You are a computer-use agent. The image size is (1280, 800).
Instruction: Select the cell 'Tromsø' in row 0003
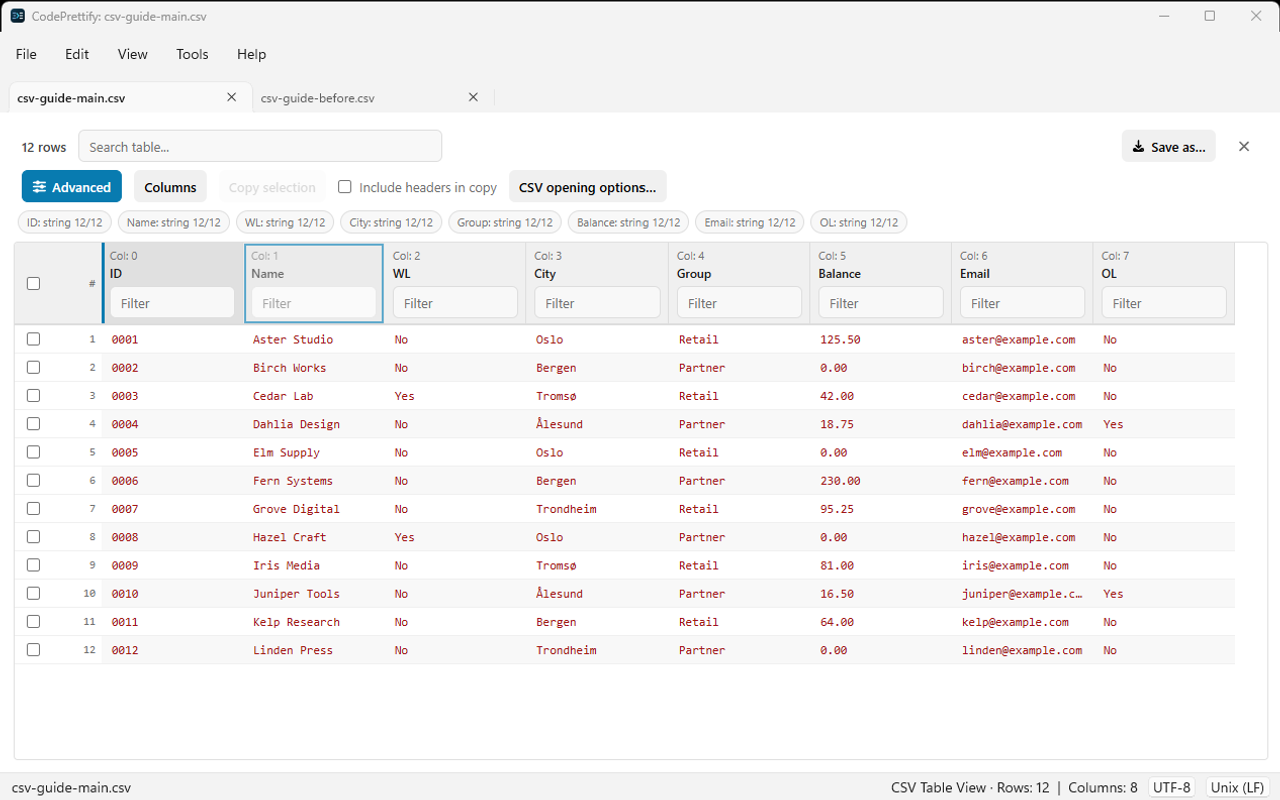click(556, 396)
